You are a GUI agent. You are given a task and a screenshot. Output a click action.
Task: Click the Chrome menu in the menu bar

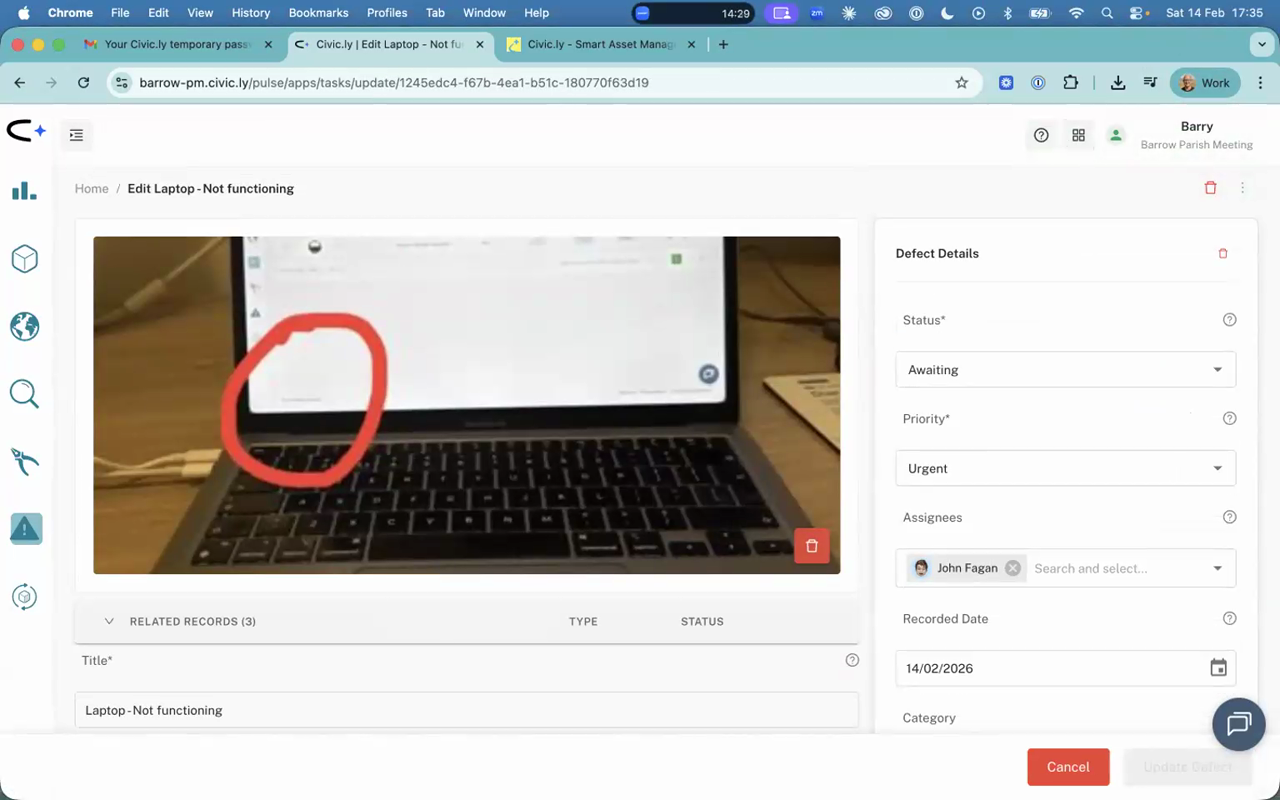tap(70, 13)
